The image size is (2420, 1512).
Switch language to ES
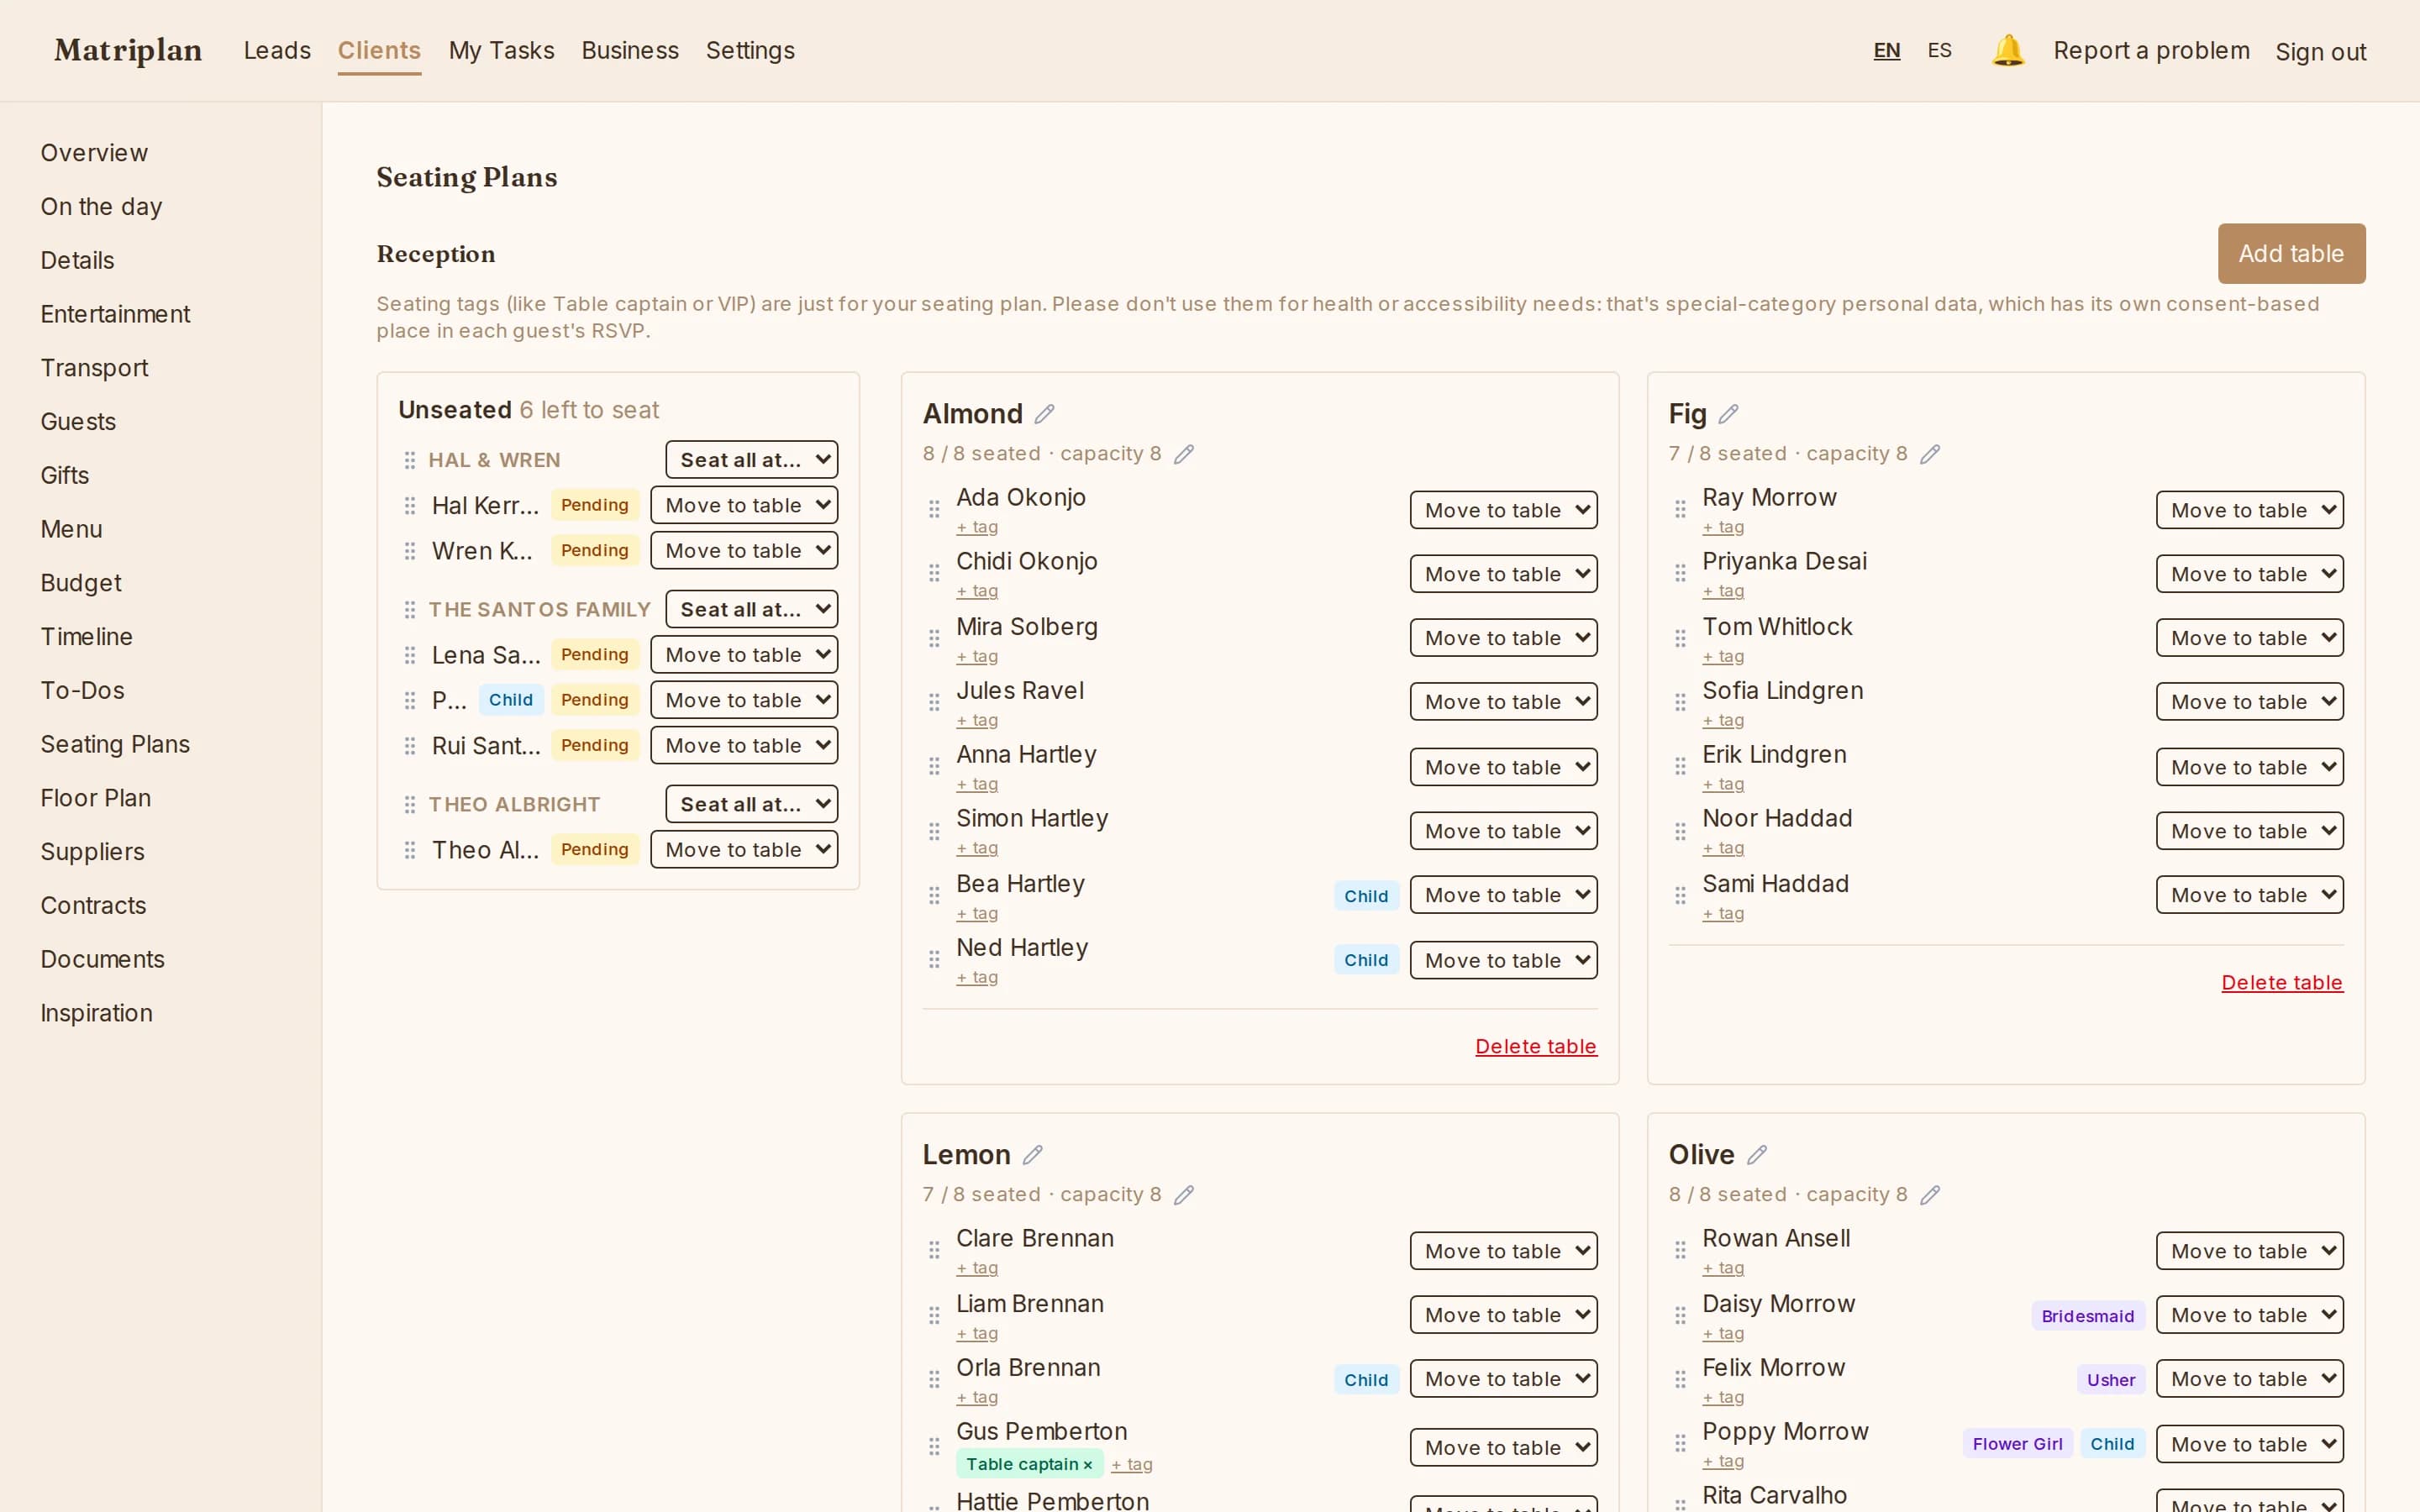1939,50
